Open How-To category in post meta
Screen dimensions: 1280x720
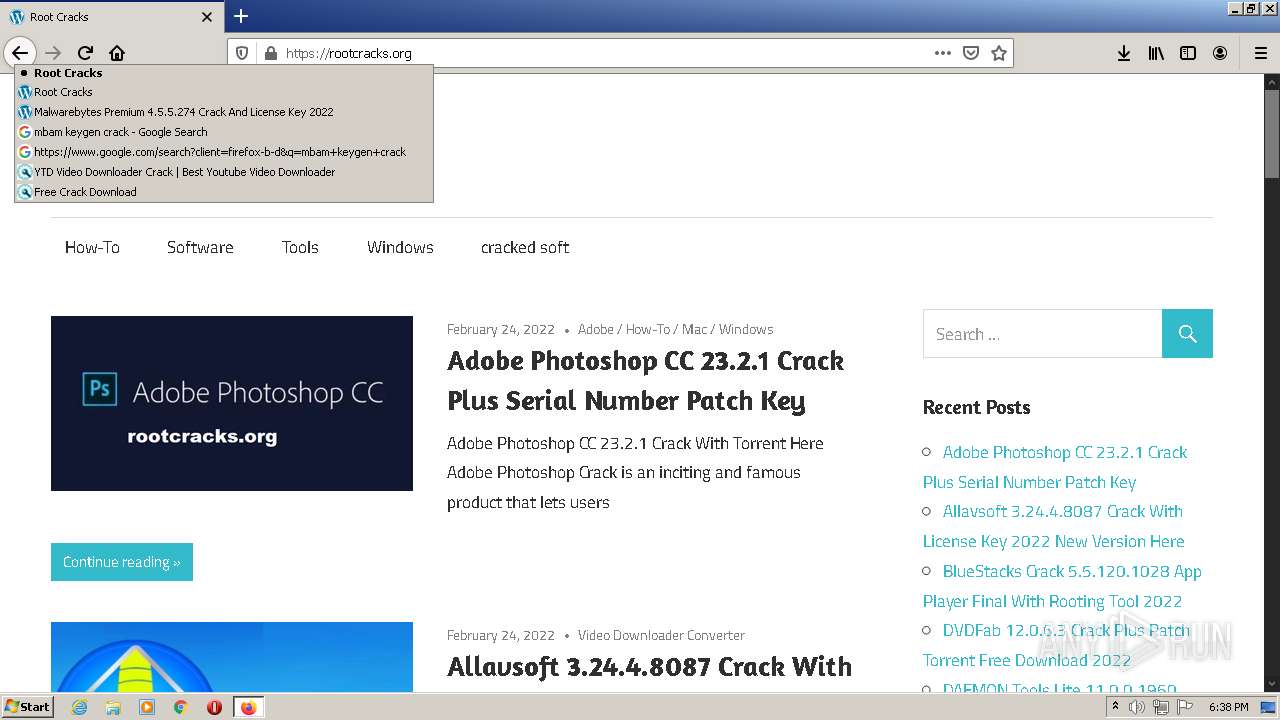[x=648, y=329]
